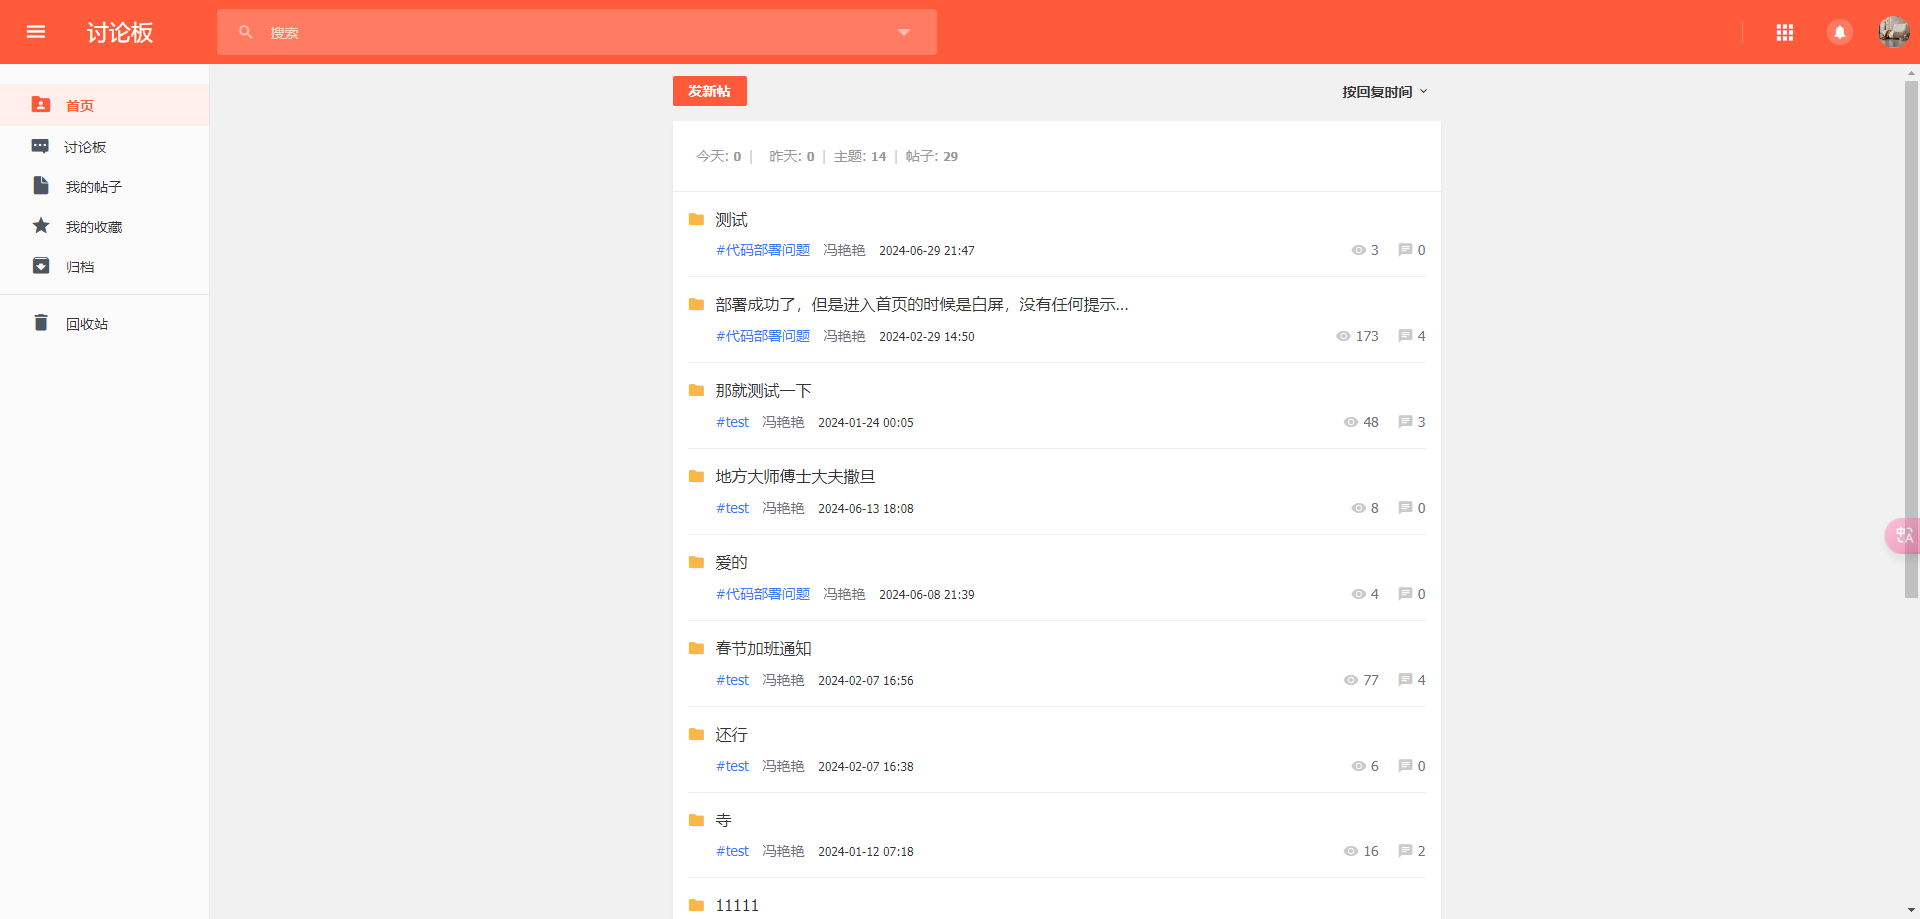
Task: Click the 讨论板 sidebar icon
Action: click(40, 146)
